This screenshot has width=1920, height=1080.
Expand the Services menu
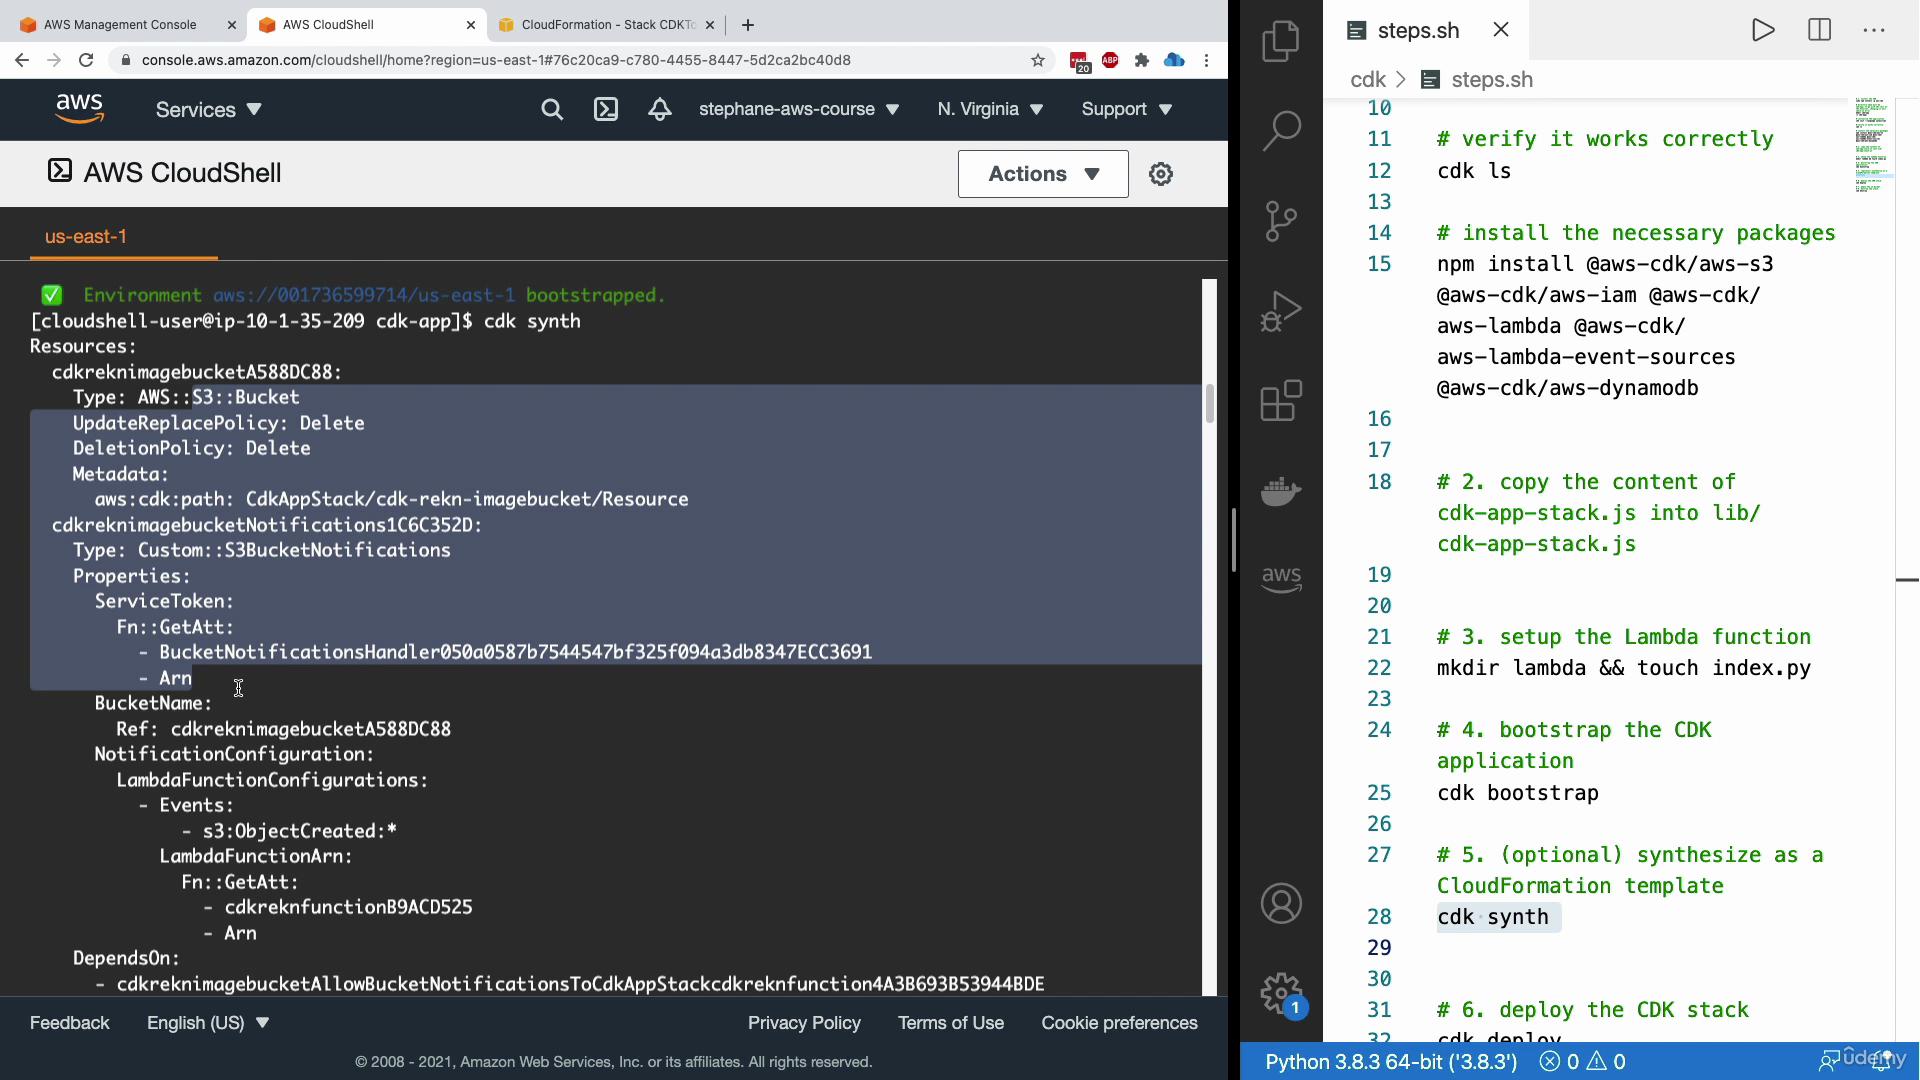208,109
